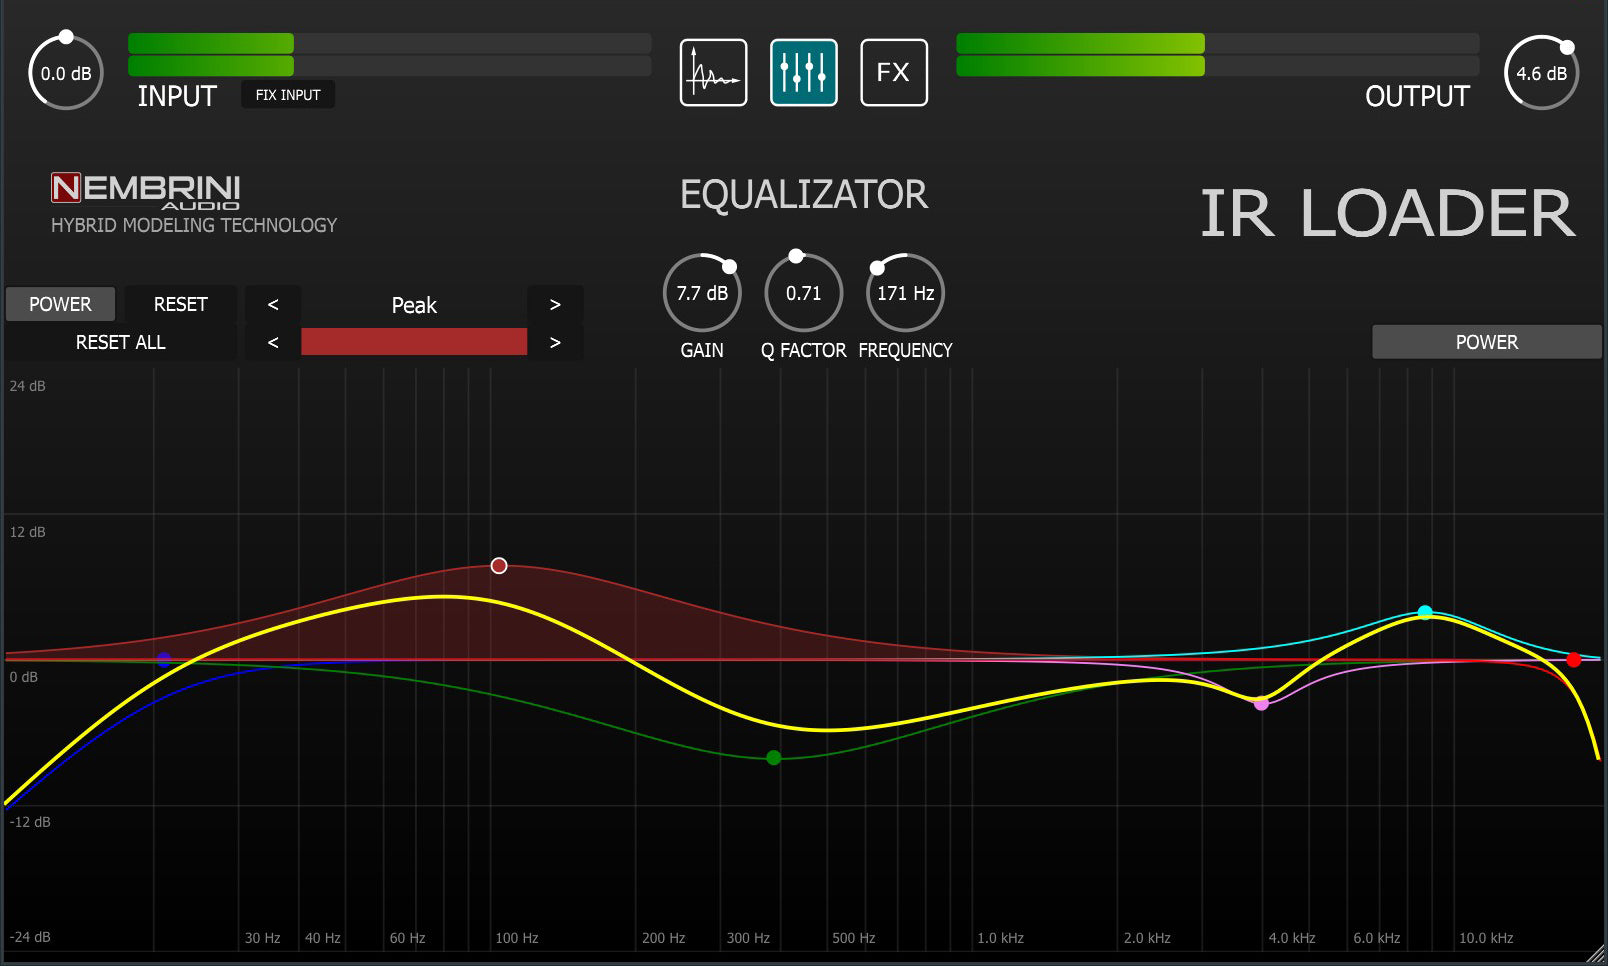Click the Output gain knob
This screenshot has width=1608, height=966.
coord(1540,73)
